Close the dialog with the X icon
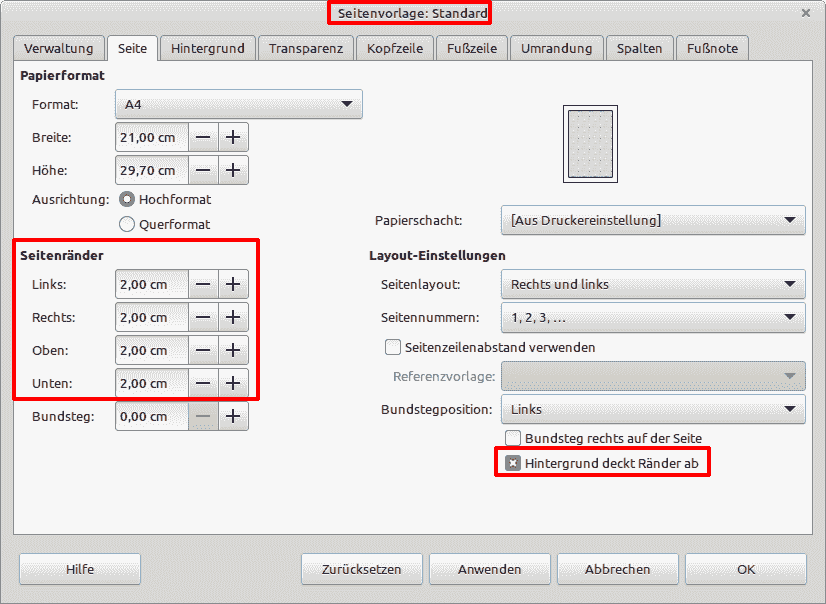This screenshot has width=826, height=604. tap(808, 14)
